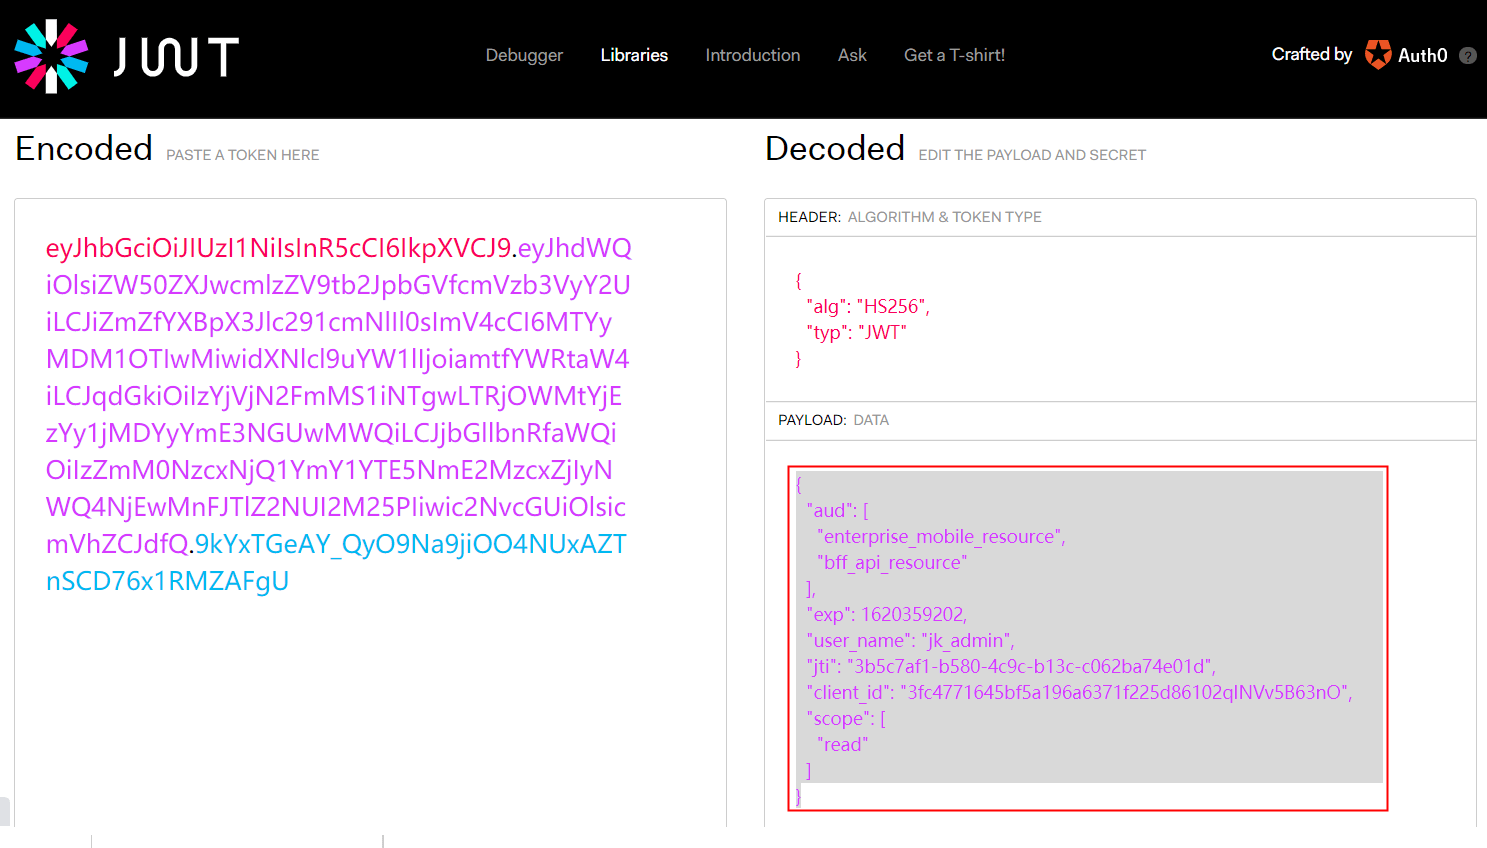This screenshot has width=1487, height=848.
Task: Click the "alg": "HS256" line in header
Action: click(x=867, y=306)
